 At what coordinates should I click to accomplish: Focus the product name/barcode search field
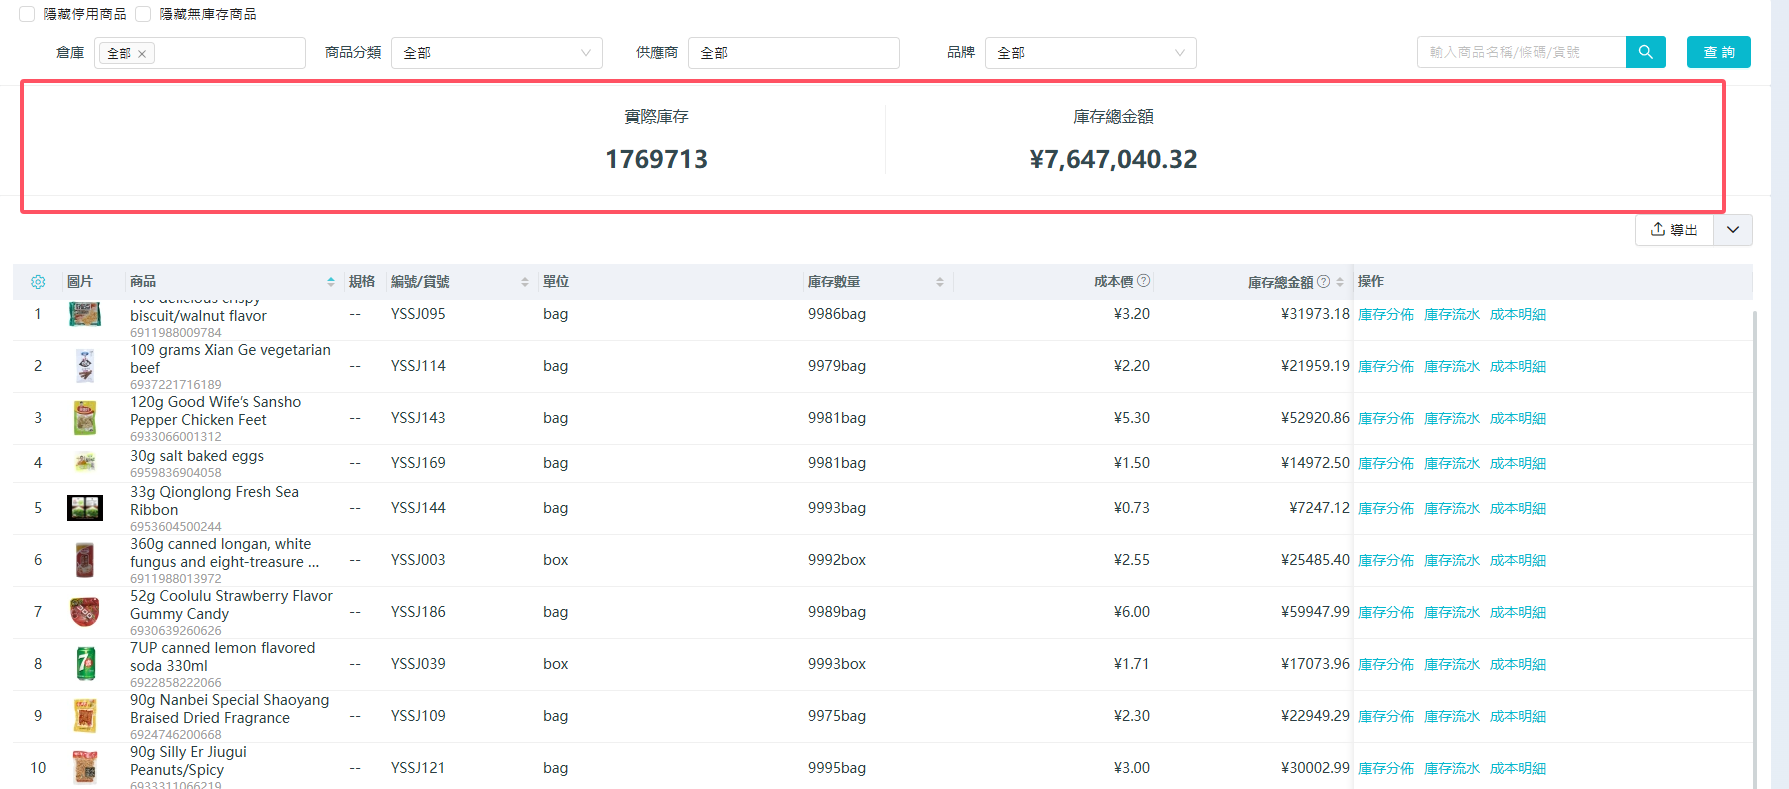tap(1520, 52)
